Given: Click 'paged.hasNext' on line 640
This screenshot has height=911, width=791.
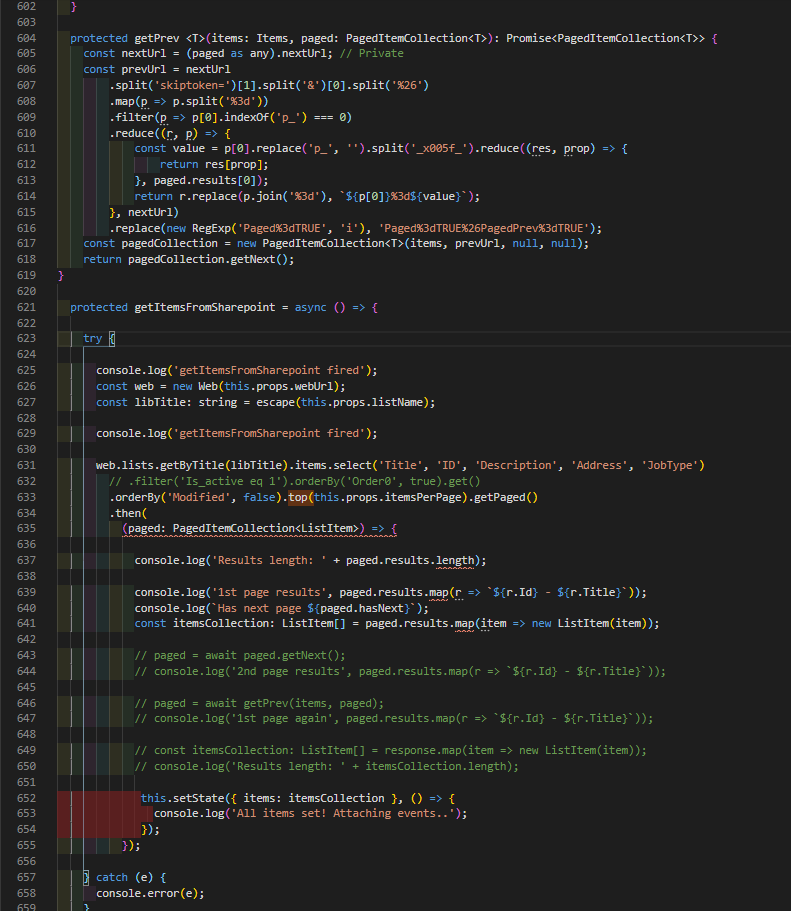Looking at the screenshot, I should click(362, 608).
